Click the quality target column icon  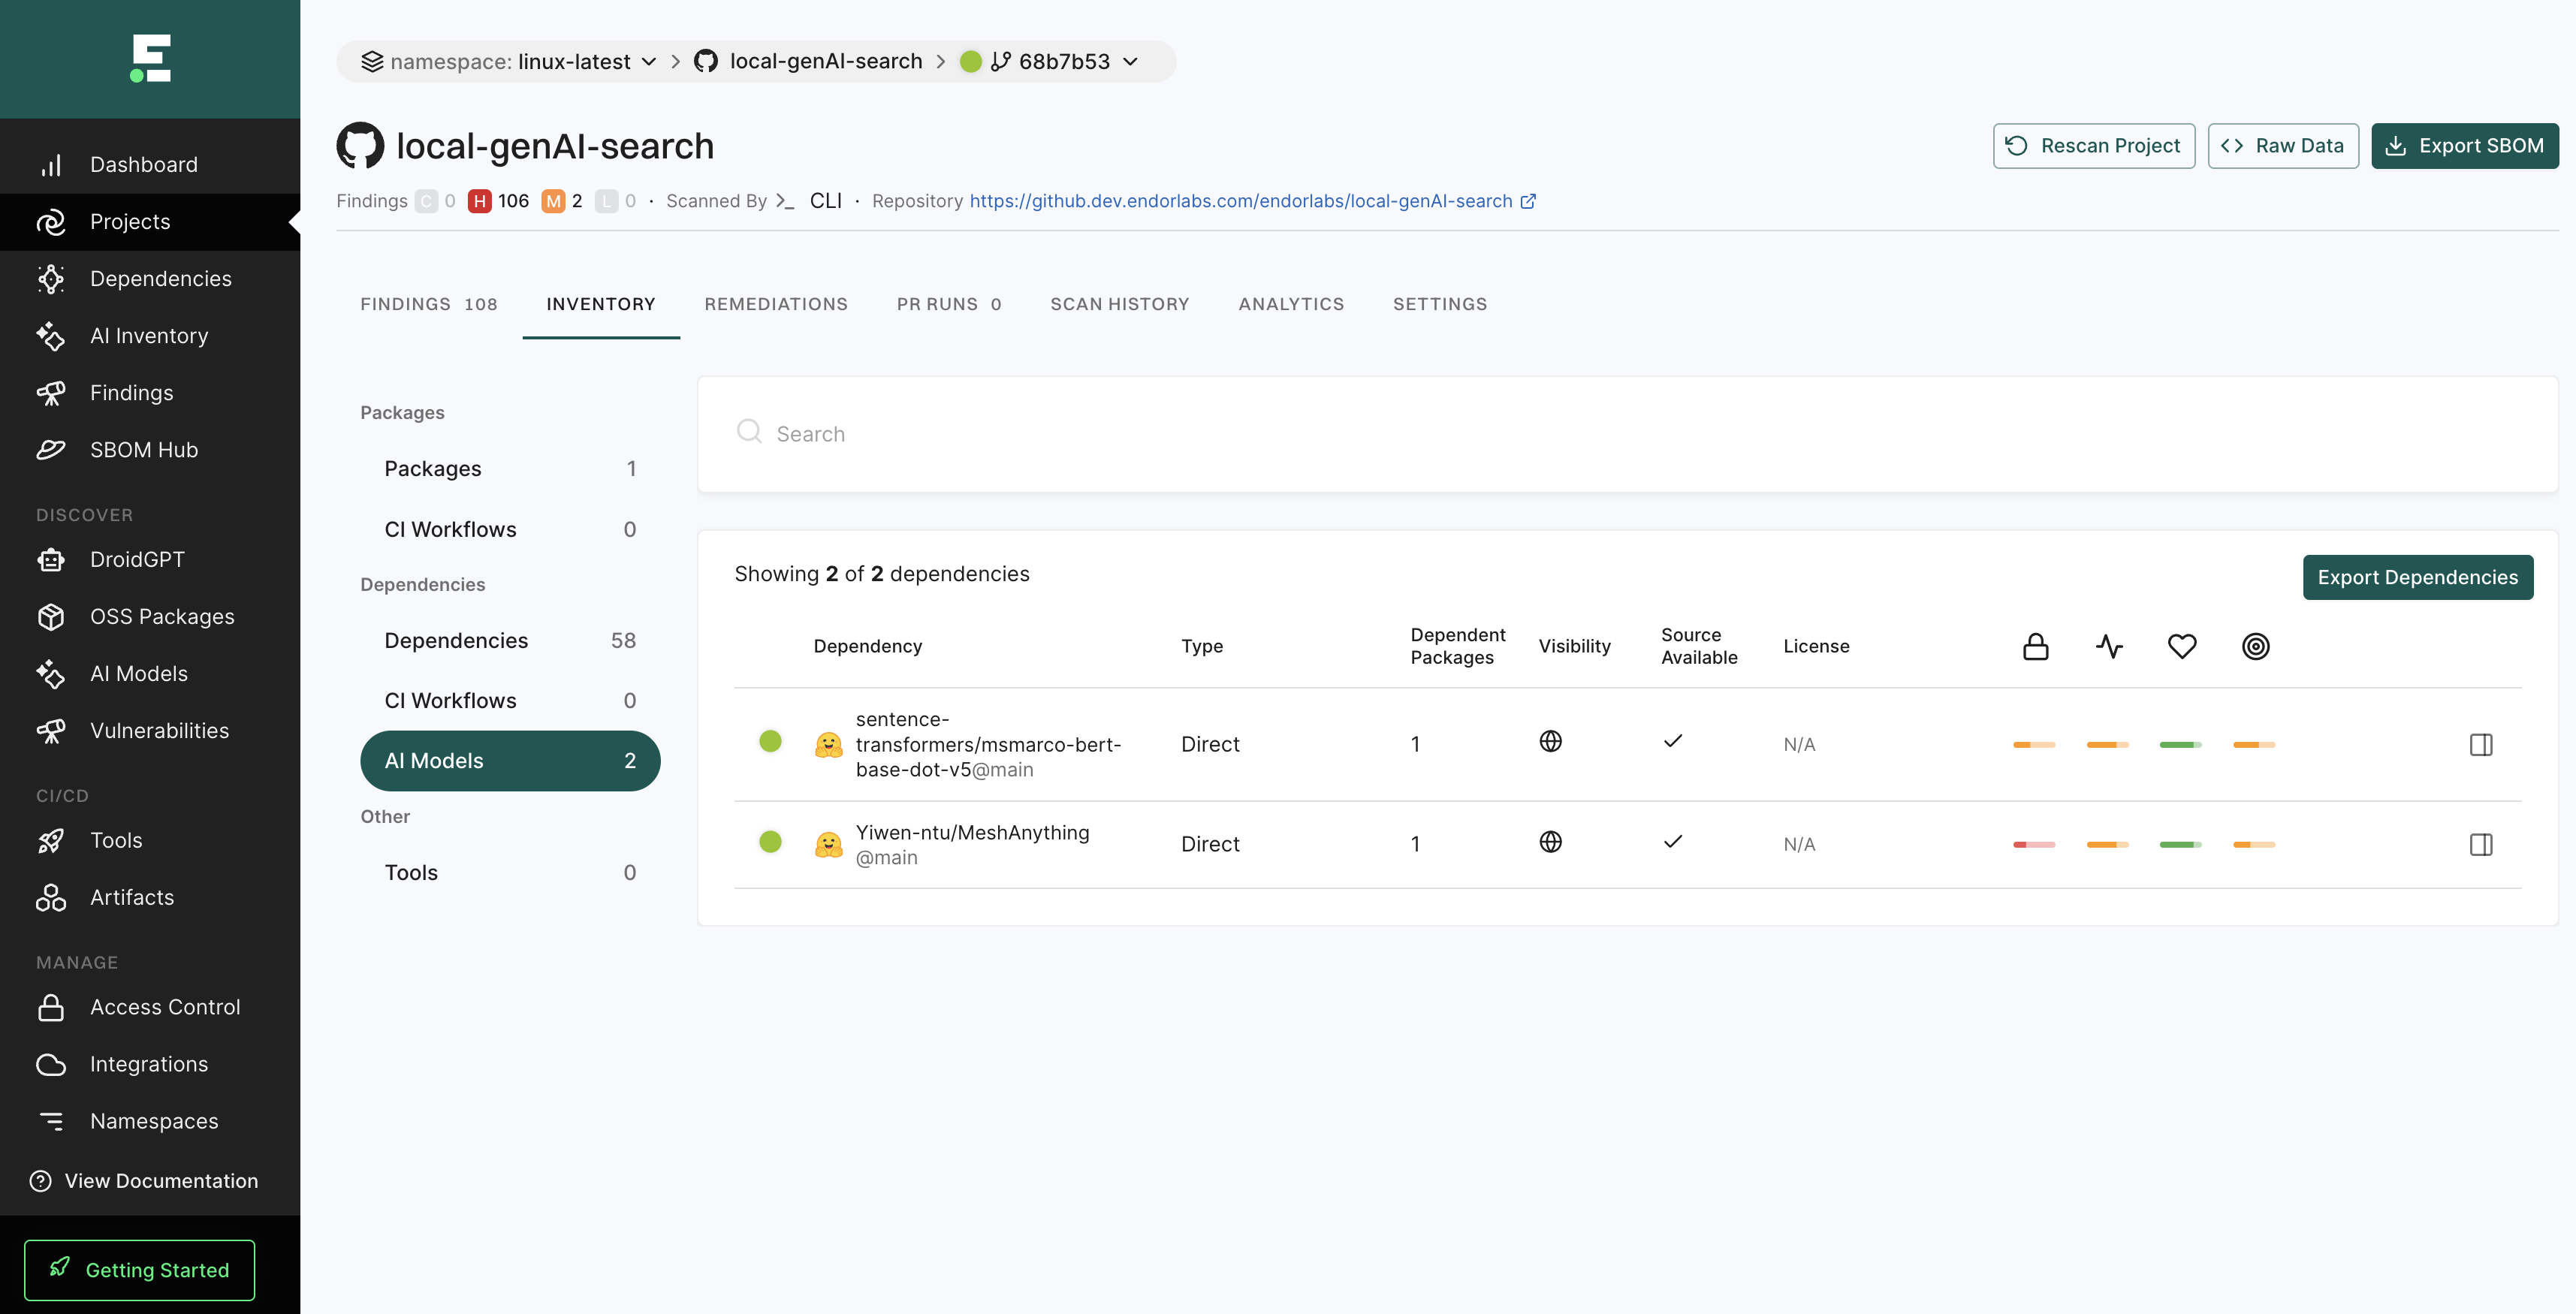[x=2255, y=646]
